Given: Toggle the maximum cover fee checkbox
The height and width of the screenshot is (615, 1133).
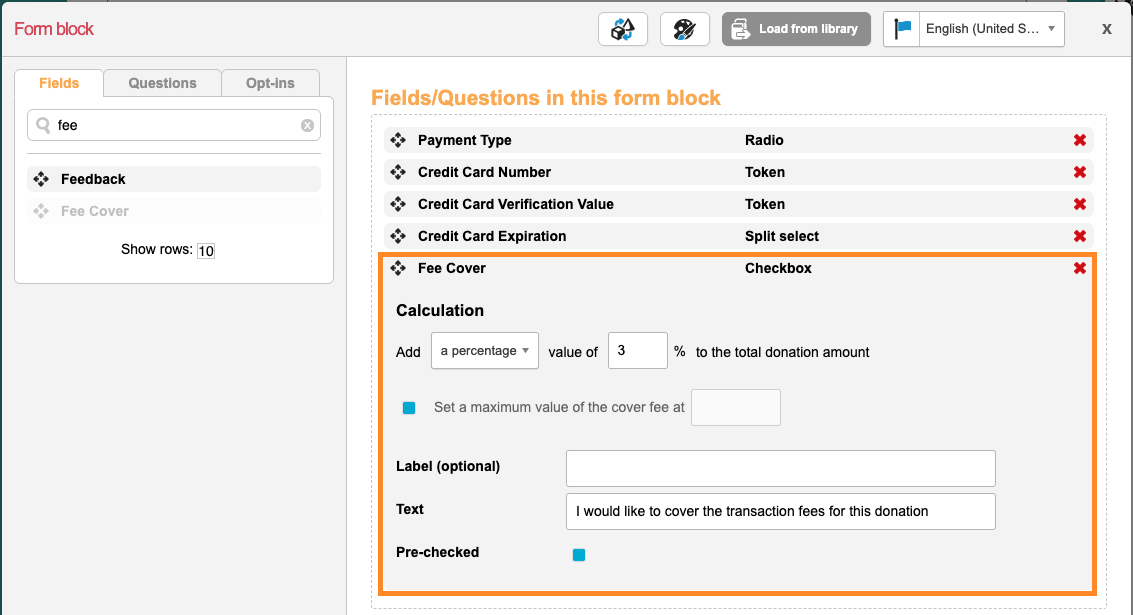Looking at the screenshot, I should tap(409, 408).
